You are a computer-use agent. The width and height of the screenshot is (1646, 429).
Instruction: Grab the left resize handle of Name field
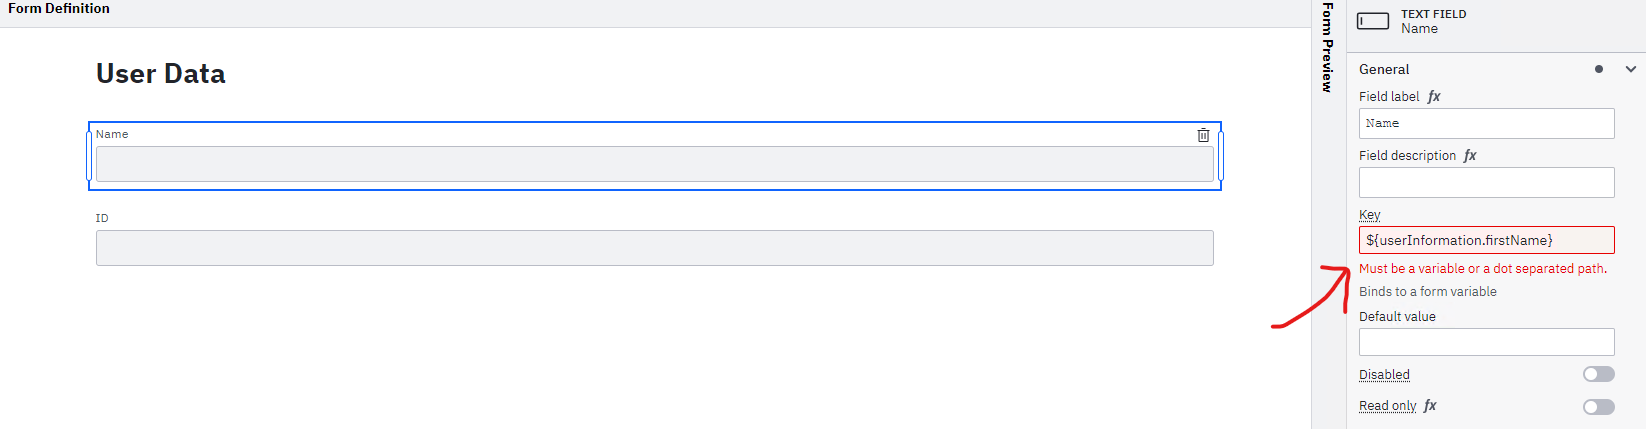[x=89, y=156]
